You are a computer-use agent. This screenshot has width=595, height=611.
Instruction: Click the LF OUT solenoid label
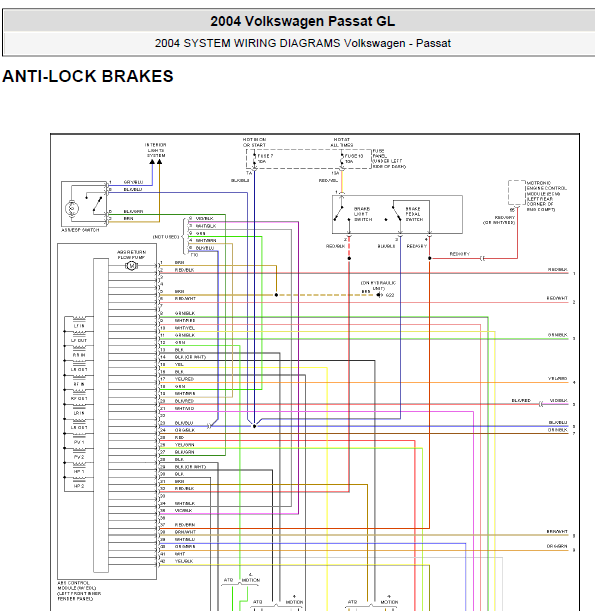tap(79, 341)
